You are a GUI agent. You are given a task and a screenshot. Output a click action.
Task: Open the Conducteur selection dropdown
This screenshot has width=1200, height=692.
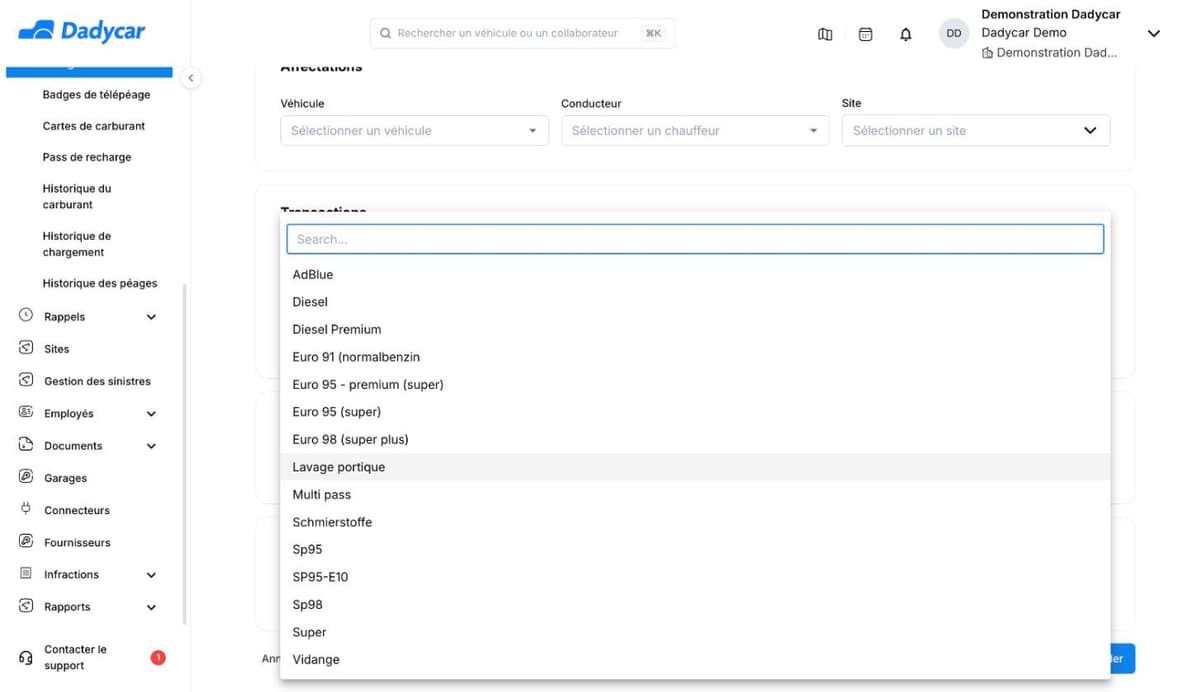click(695, 131)
